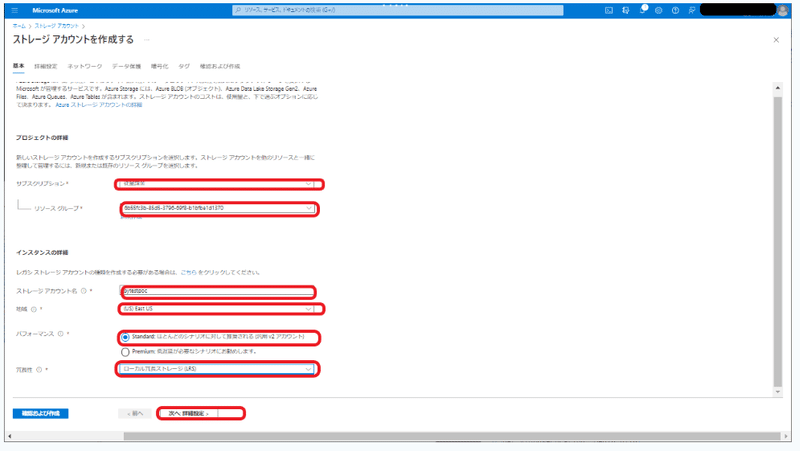Click the 次へ: 詳細設定 button
This screenshot has height=451, width=800.
188,413
